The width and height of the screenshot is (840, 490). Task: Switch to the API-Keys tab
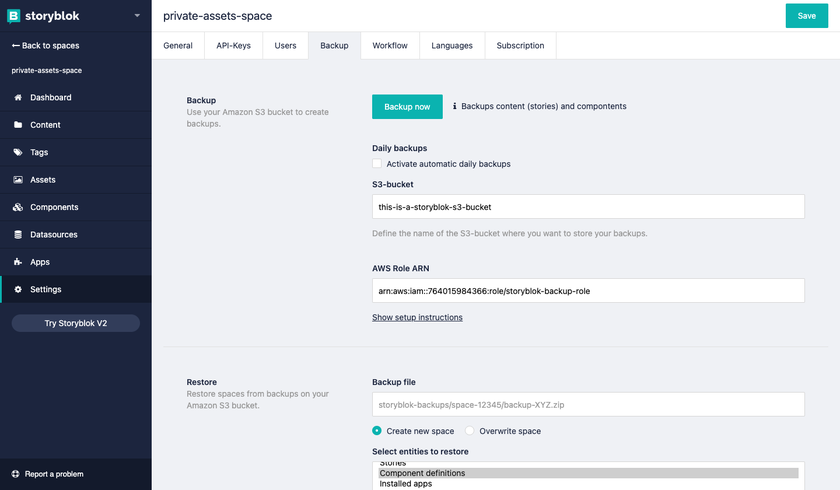[234, 46]
